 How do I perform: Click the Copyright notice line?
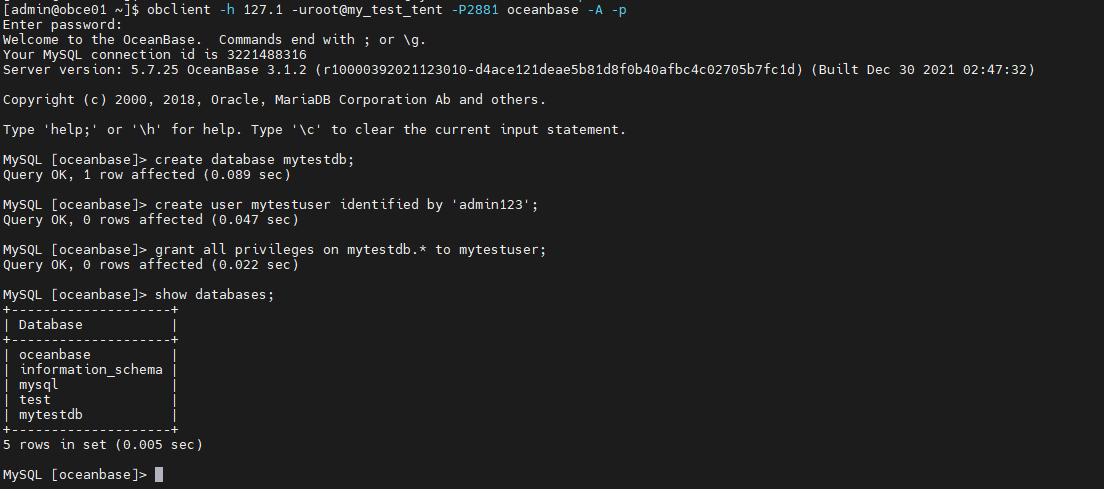275,100
